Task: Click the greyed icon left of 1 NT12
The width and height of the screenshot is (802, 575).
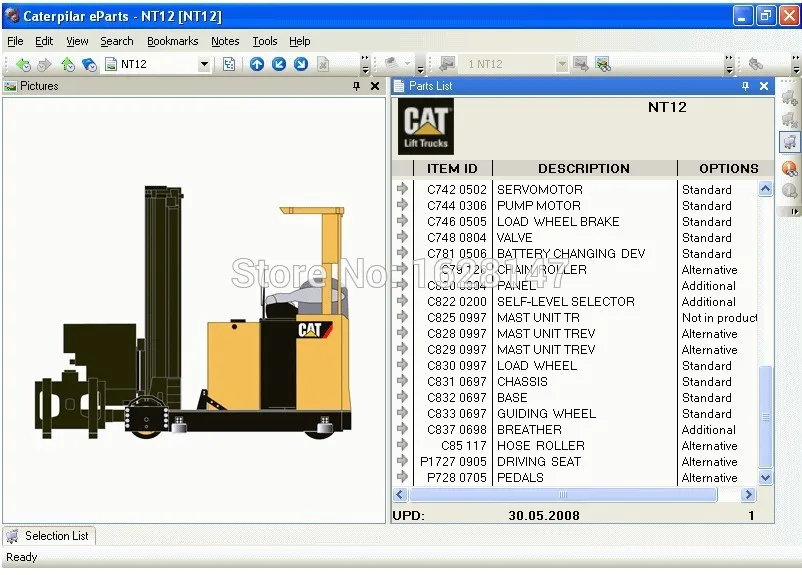Action: point(447,63)
